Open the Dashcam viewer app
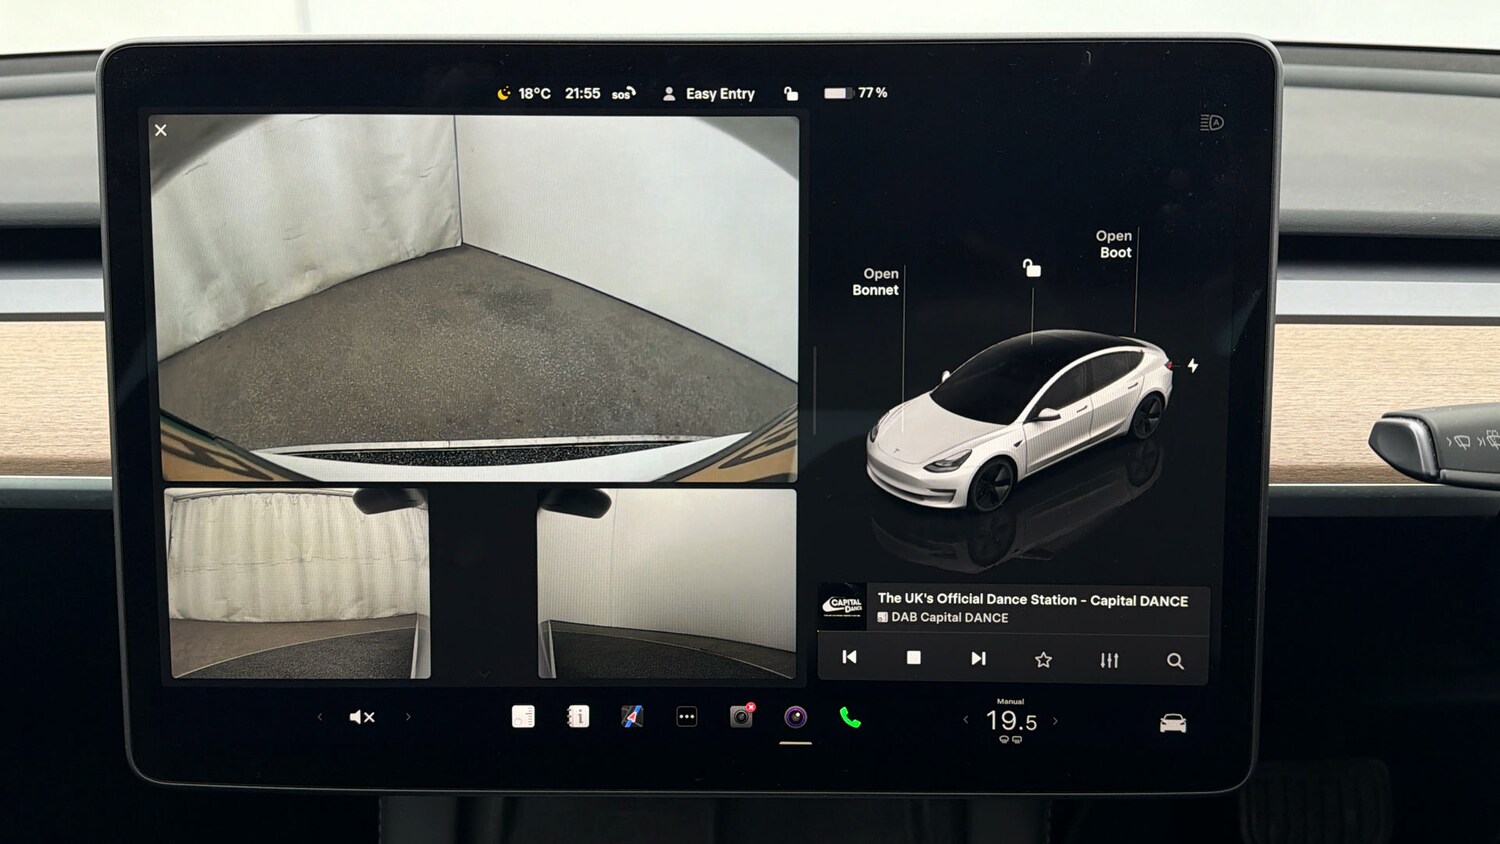Image resolution: width=1500 pixels, height=844 pixels. (x=740, y=715)
